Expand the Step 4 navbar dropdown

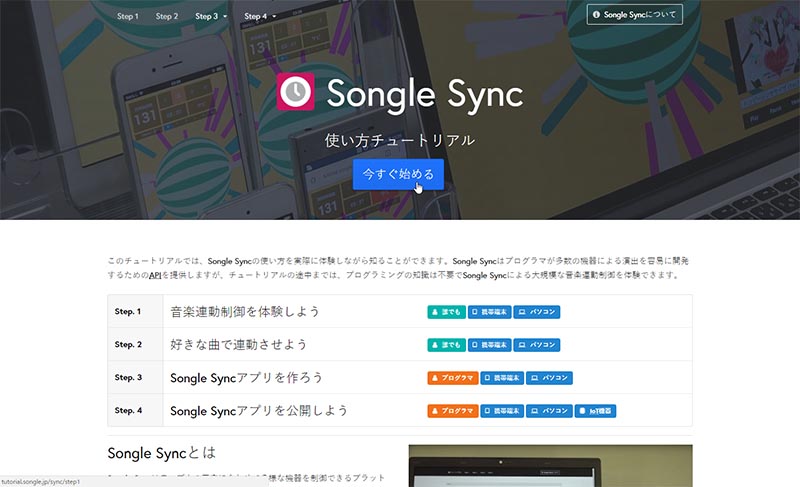(260, 16)
